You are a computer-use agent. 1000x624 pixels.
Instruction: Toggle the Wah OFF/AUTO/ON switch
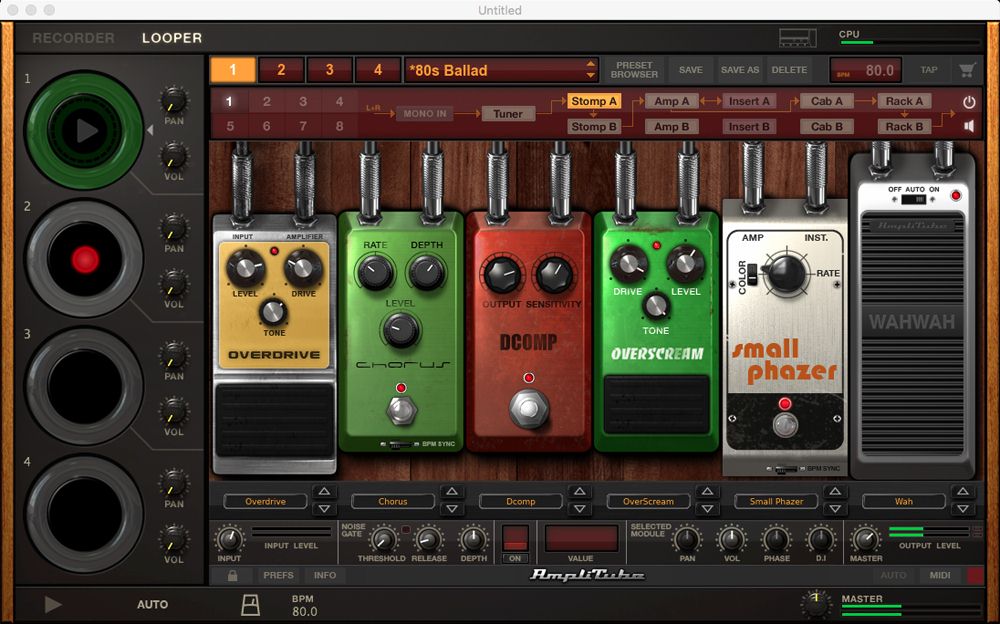[911, 198]
